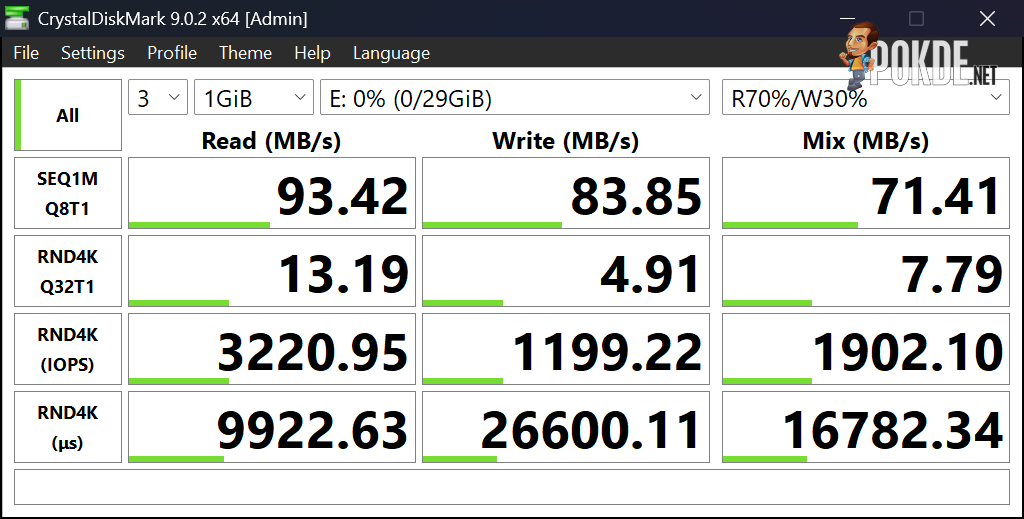Open the Settings menu

click(93, 53)
